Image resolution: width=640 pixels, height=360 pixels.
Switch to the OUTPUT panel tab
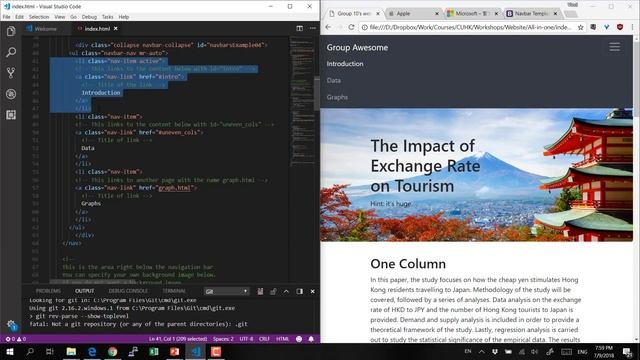point(84,291)
